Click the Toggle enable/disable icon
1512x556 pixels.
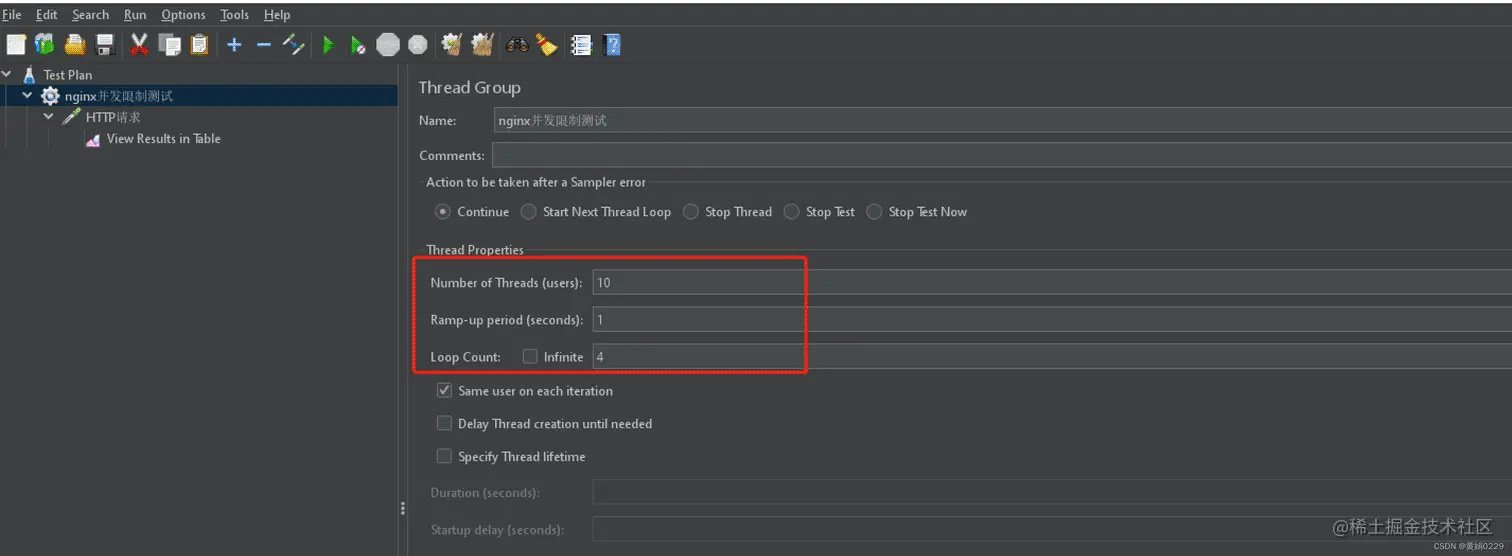293,45
